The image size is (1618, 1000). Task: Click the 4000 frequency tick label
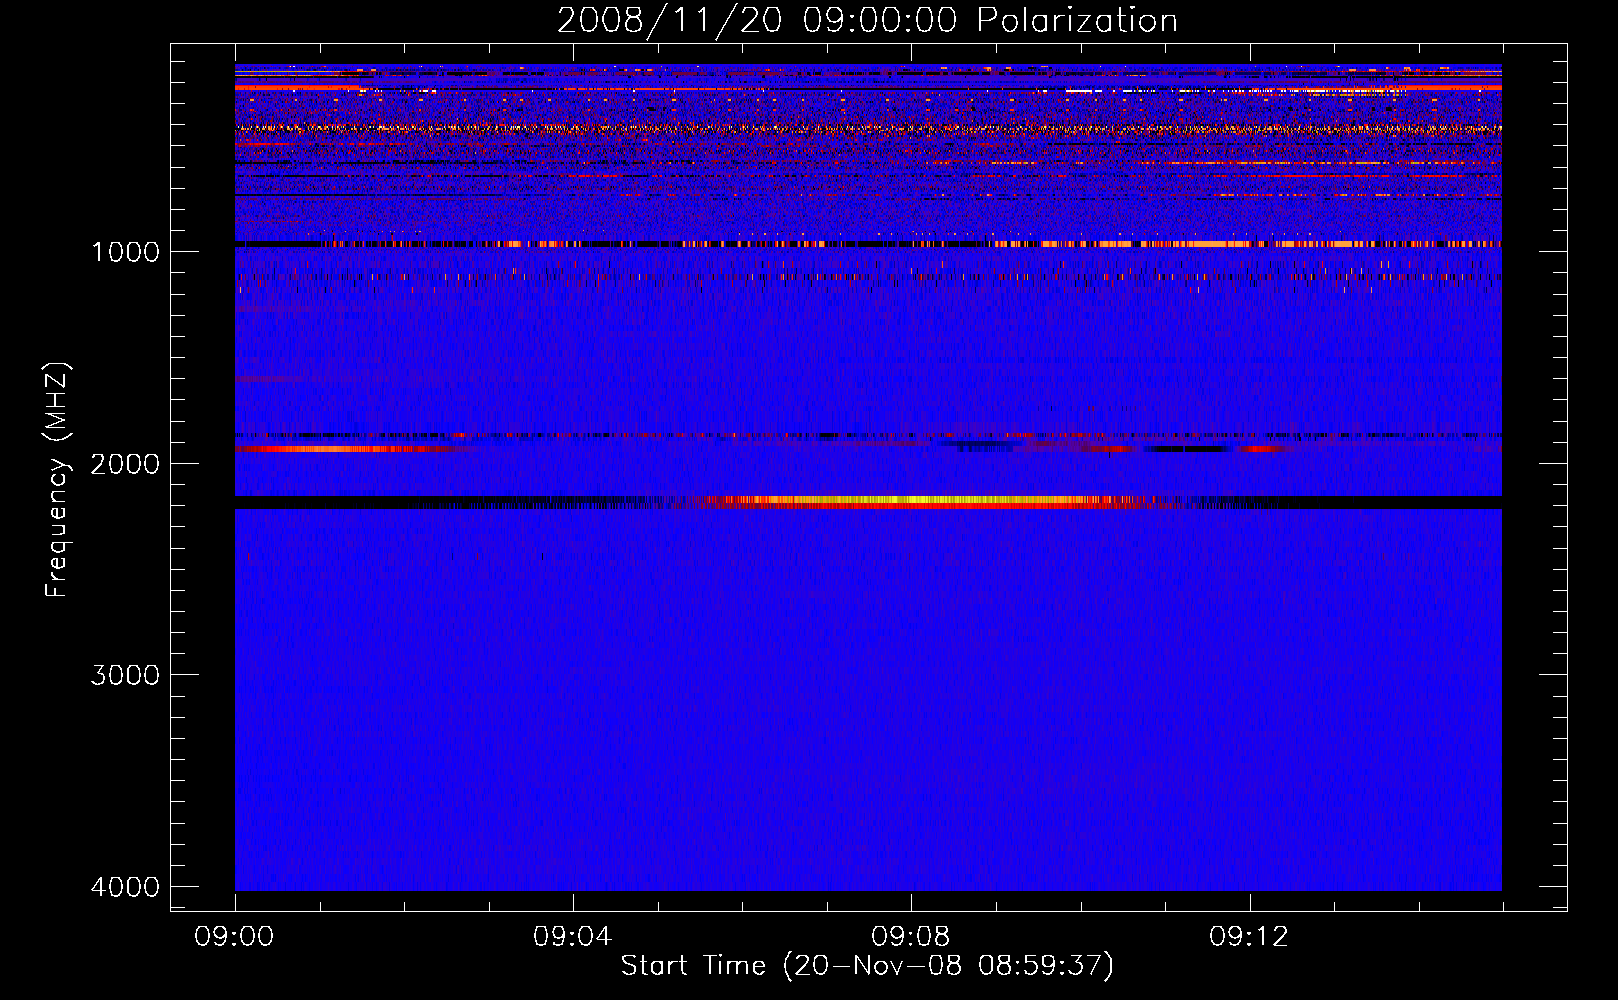125,887
